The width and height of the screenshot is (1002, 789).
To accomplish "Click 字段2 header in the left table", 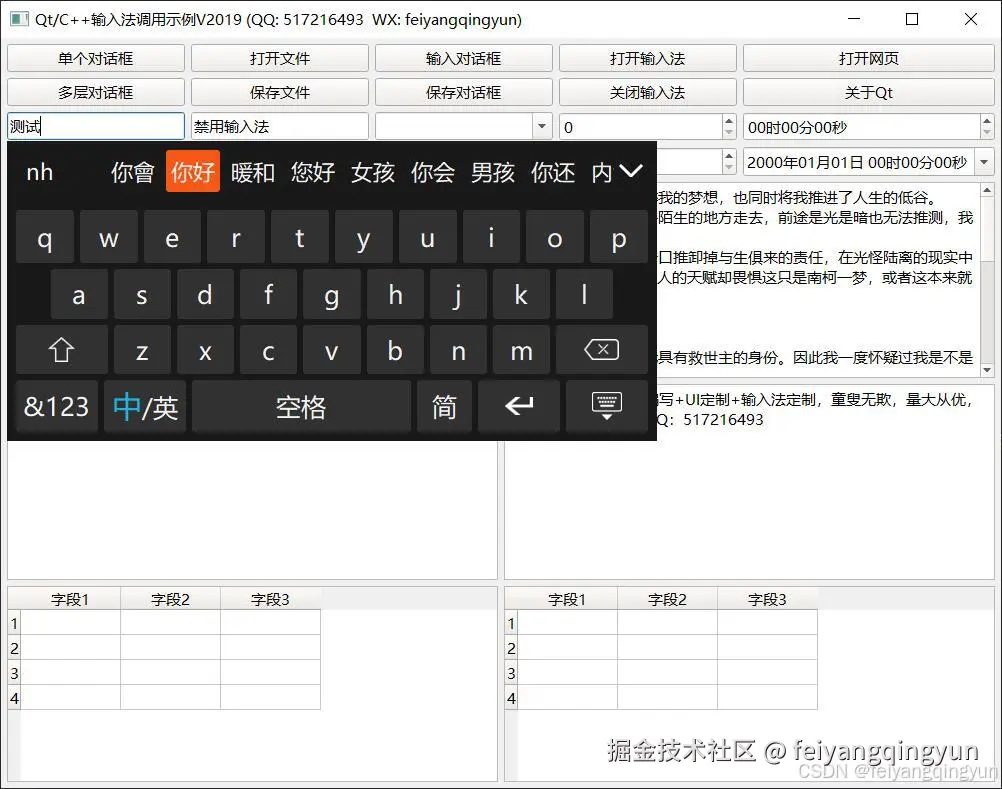I will click(171, 599).
